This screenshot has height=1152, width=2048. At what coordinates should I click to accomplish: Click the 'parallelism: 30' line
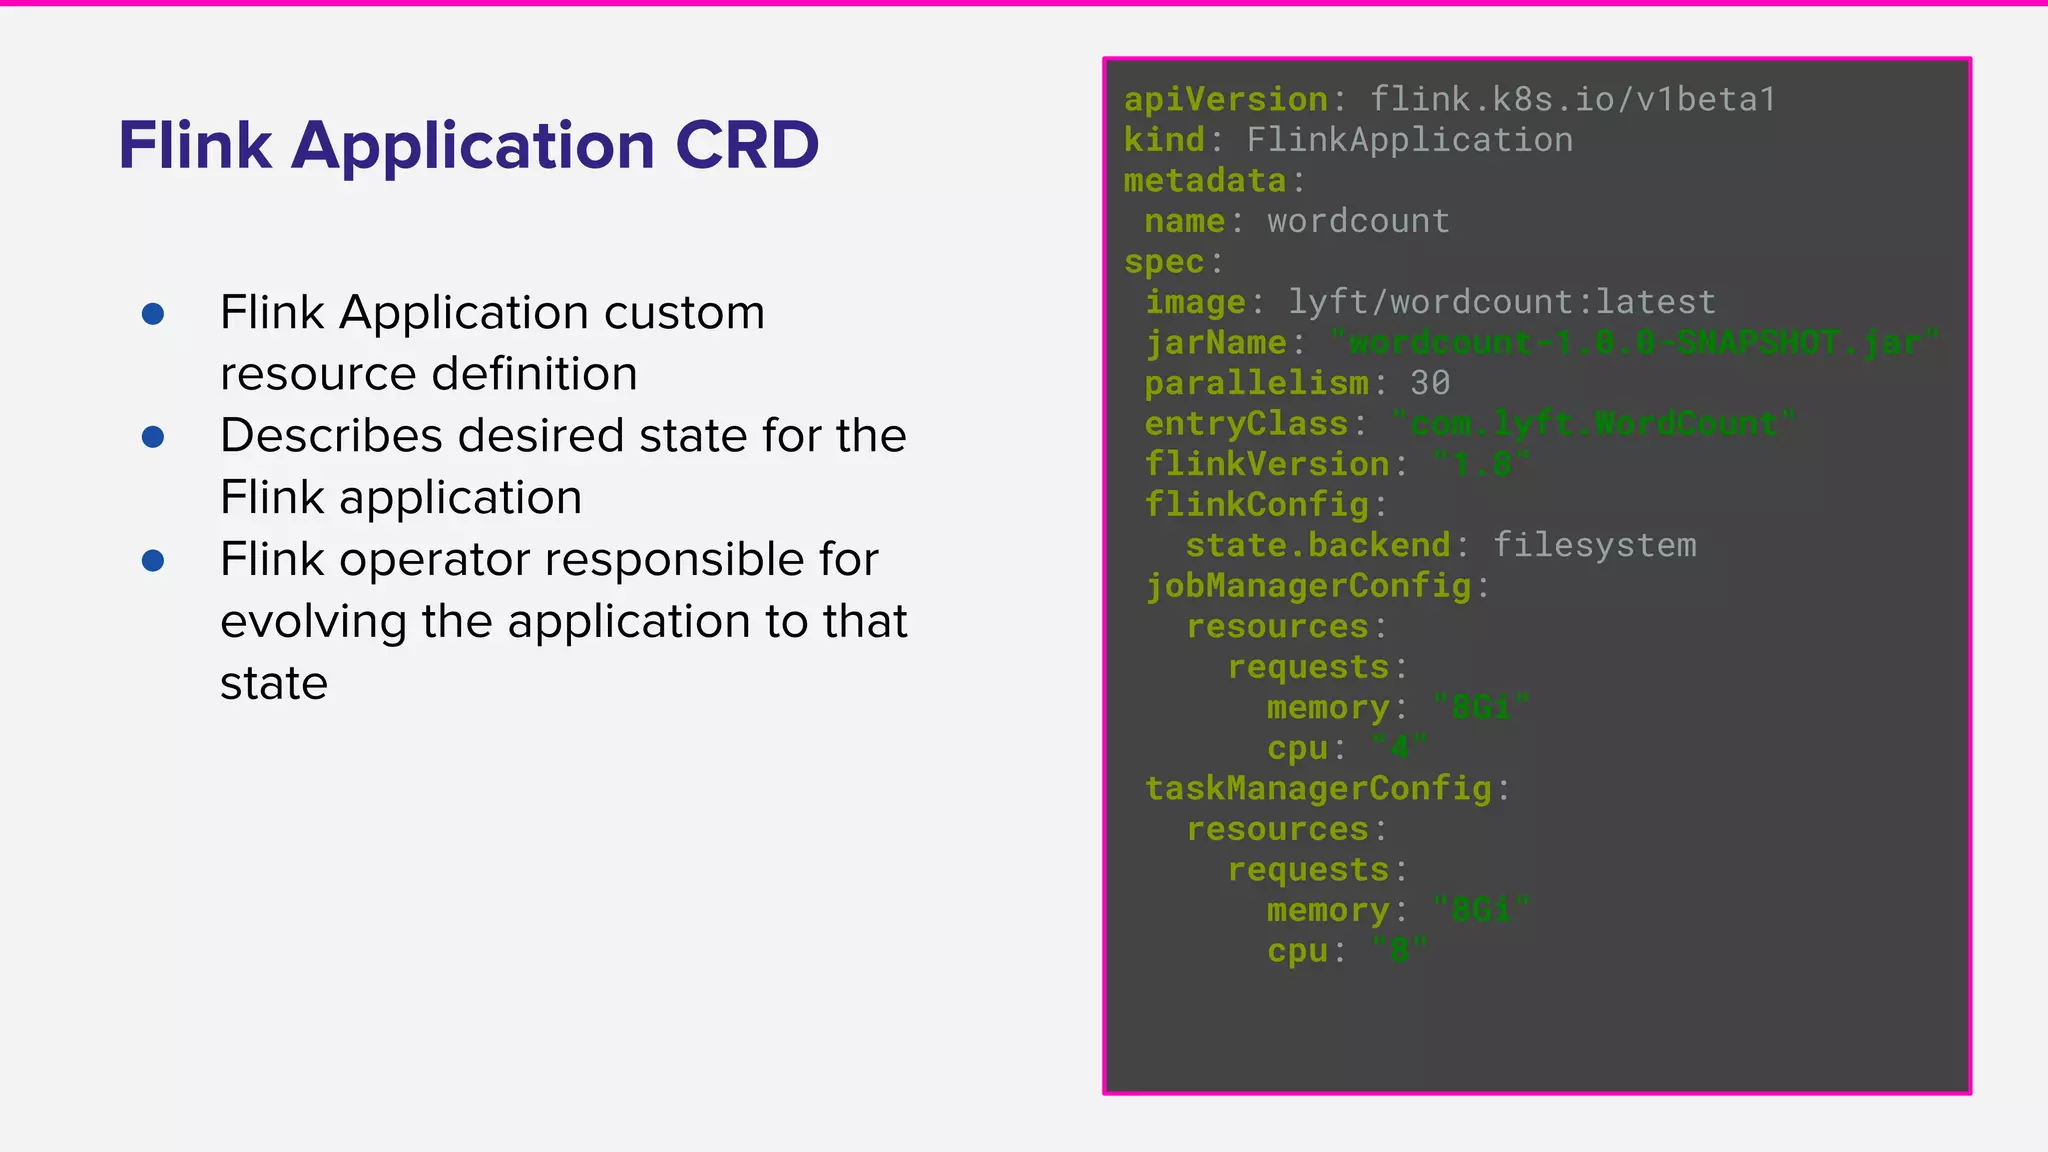point(1297,383)
